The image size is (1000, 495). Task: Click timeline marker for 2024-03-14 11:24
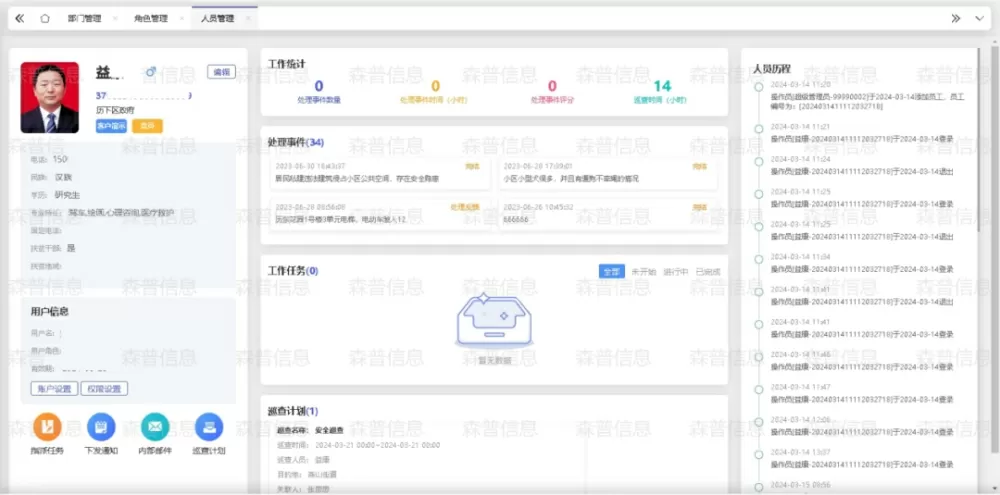758,161
